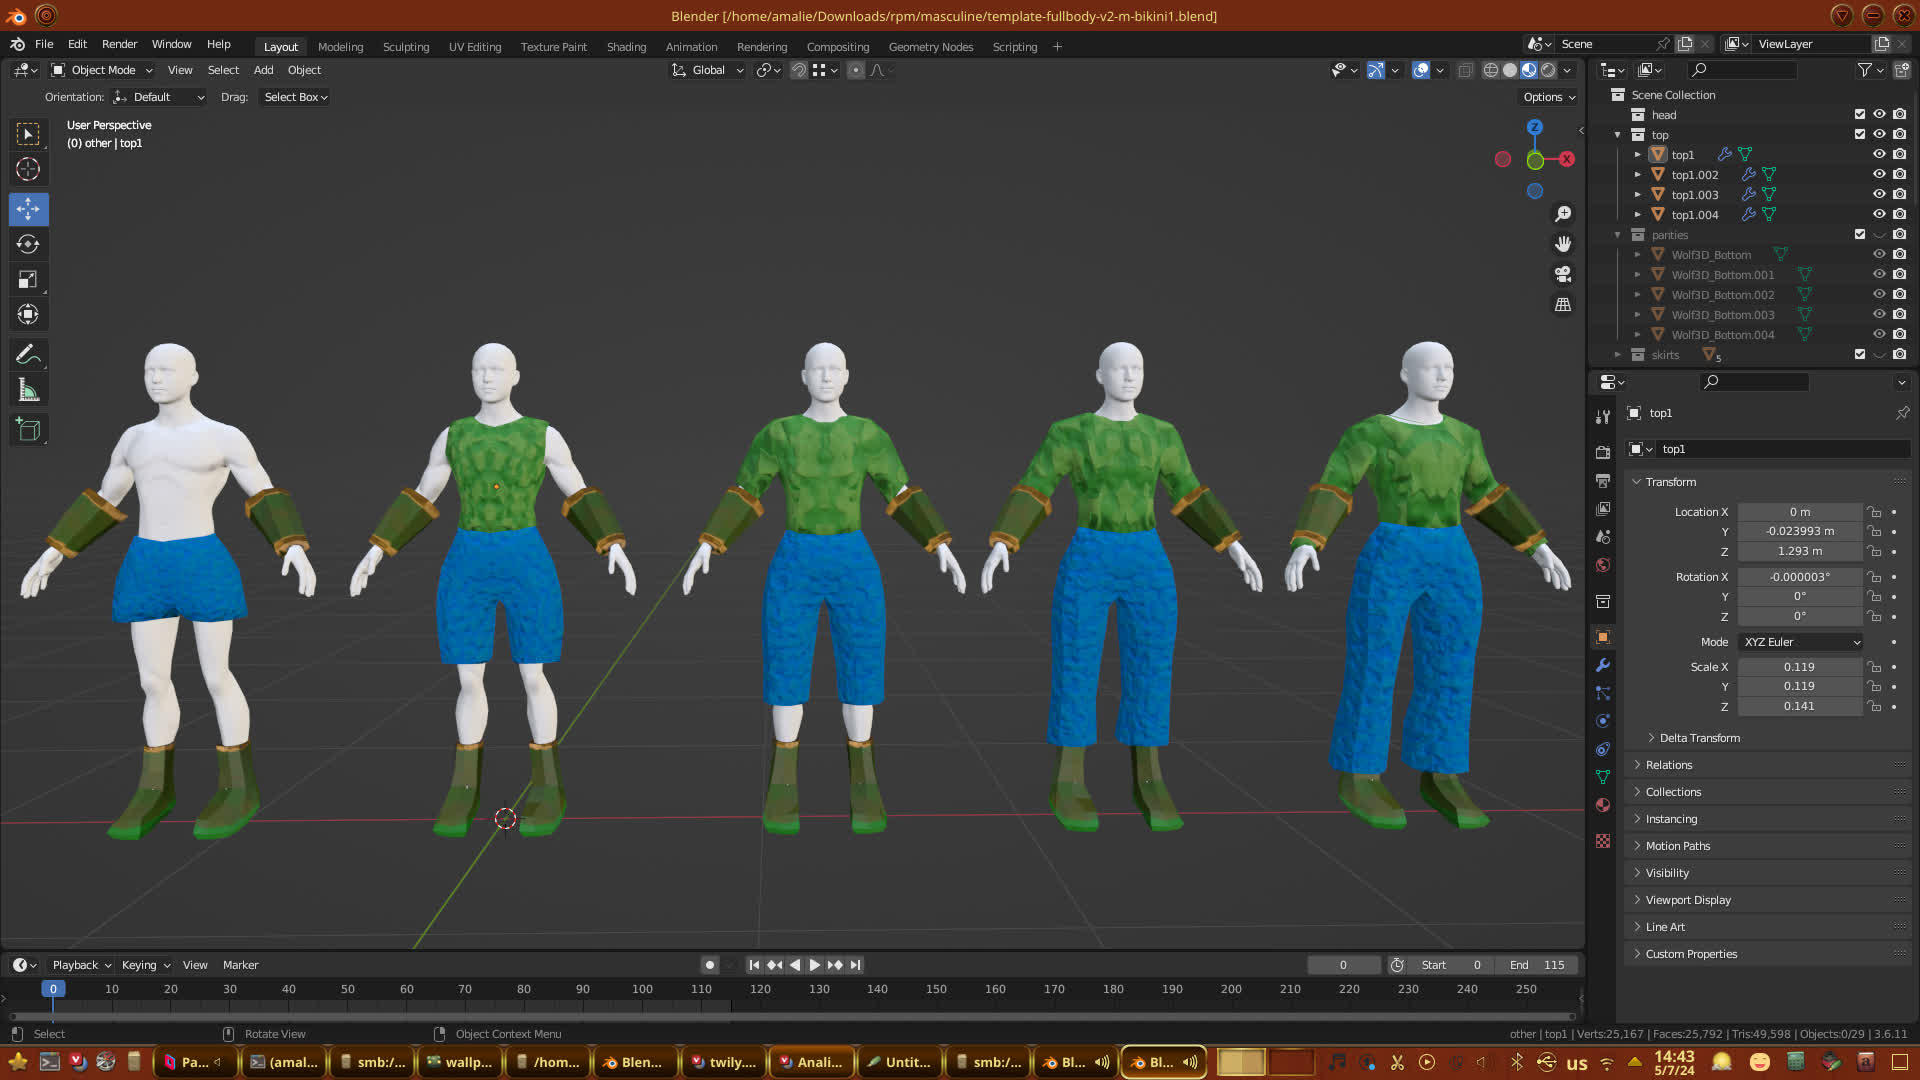Toggle the skirts collection checkbox

click(x=1860, y=354)
